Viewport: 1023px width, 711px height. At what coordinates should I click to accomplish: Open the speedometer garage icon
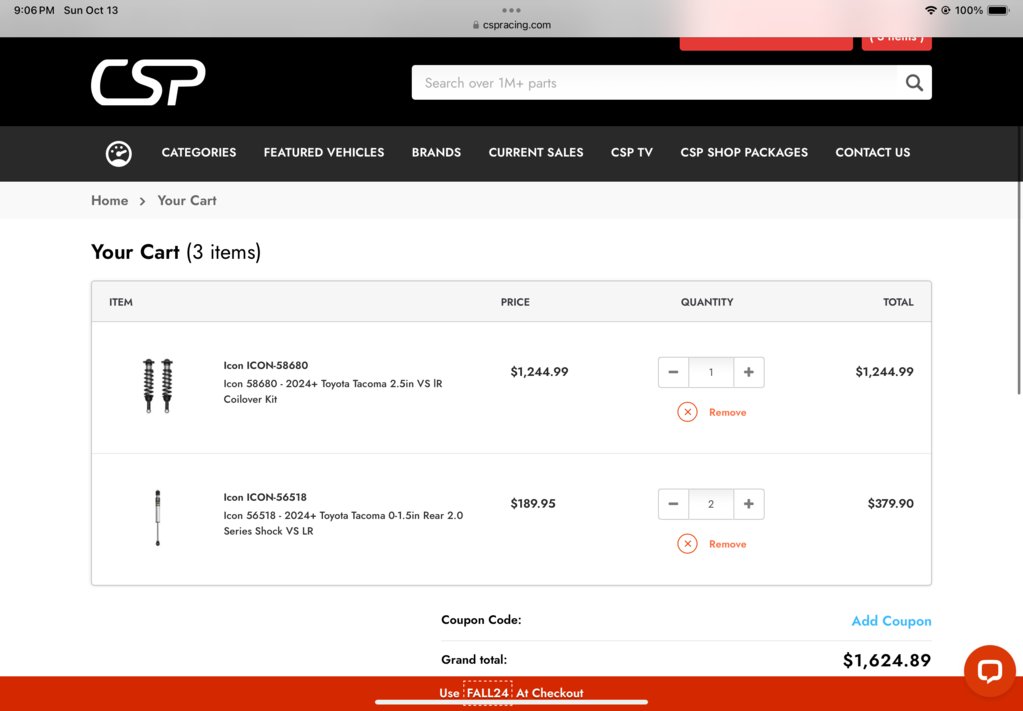point(119,153)
